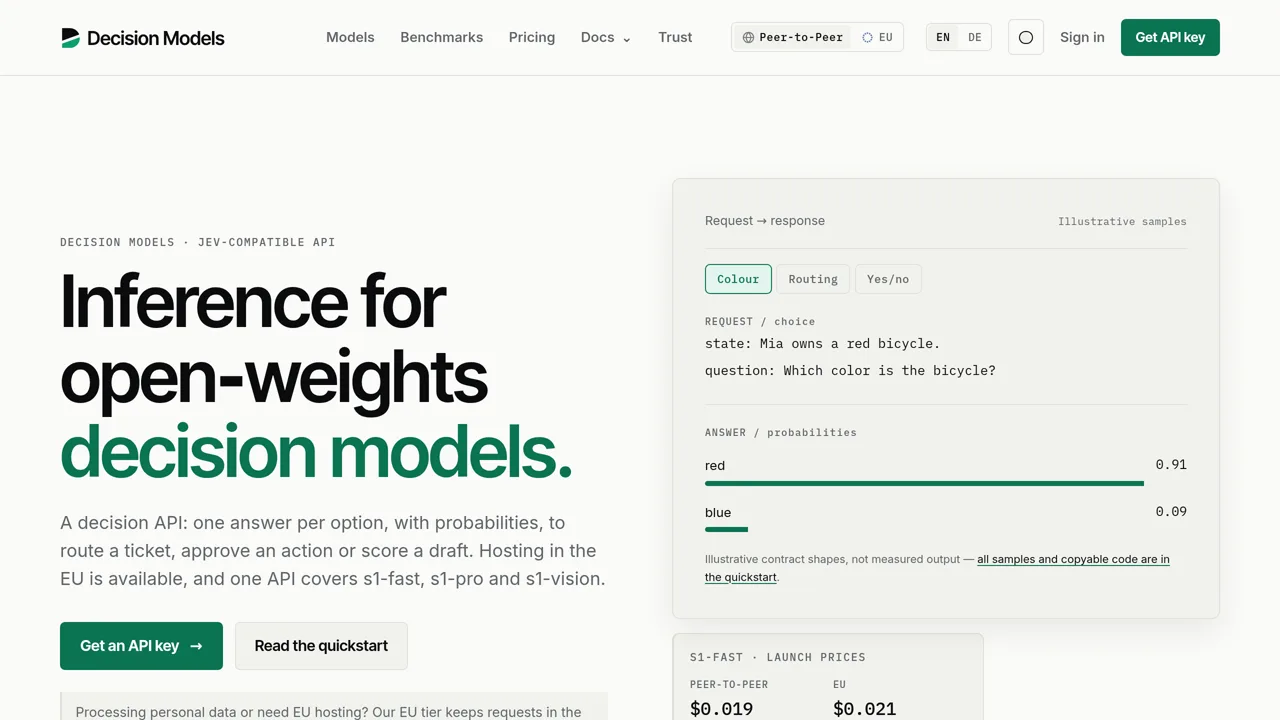Screen dimensions: 1280x720
Task: Expand the Docs dropdown menu
Action: tap(606, 37)
